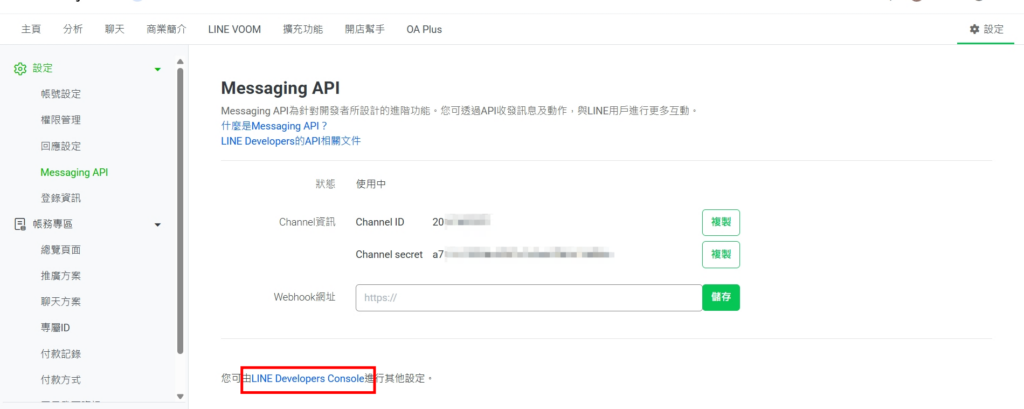The height and width of the screenshot is (409, 1024).
Task: Go to the LINE VOOM tab
Action: 234,29
